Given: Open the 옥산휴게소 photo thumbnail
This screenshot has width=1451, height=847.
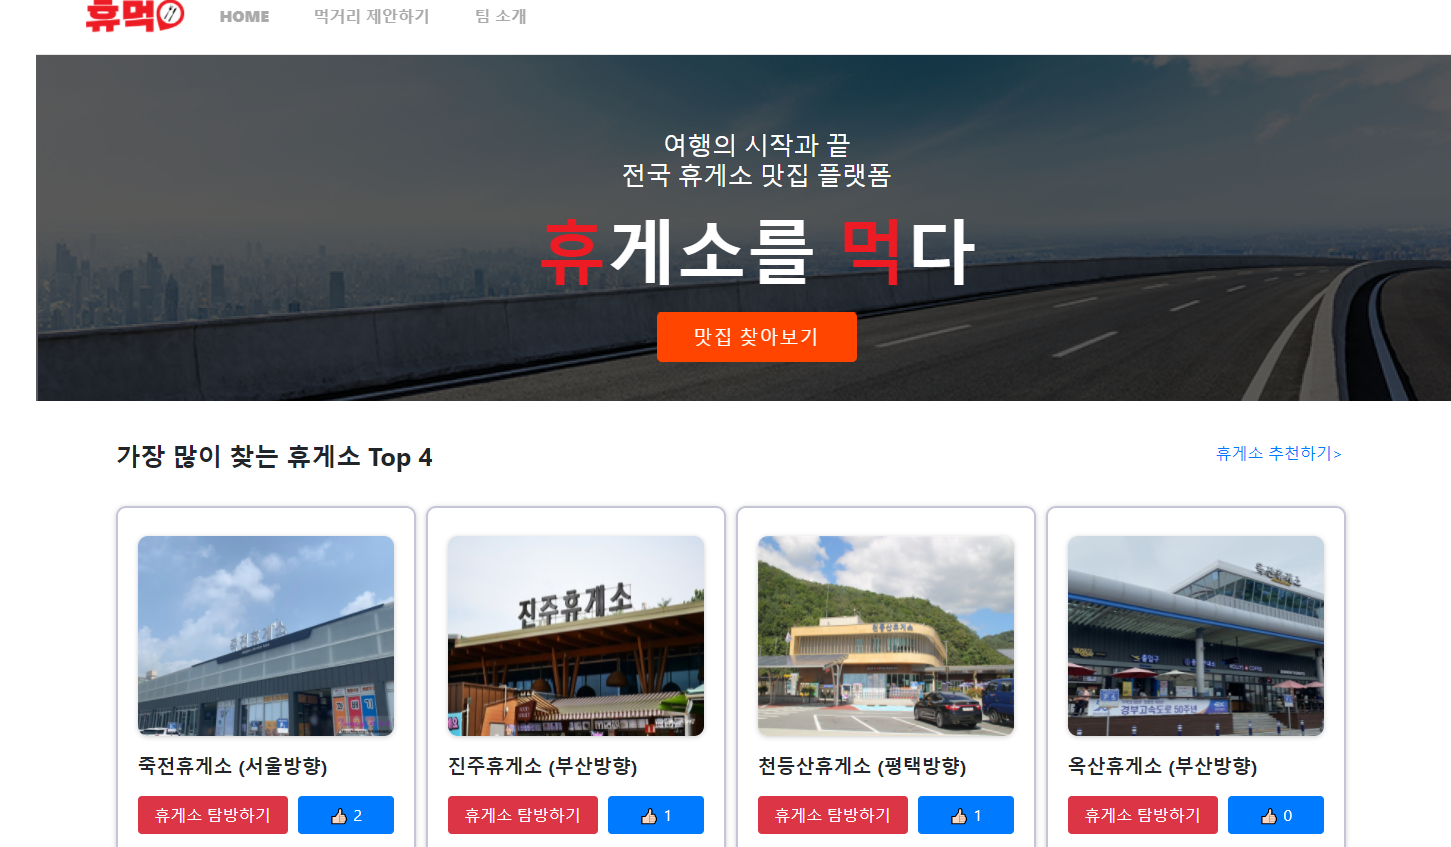Looking at the screenshot, I should (1196, 636).
